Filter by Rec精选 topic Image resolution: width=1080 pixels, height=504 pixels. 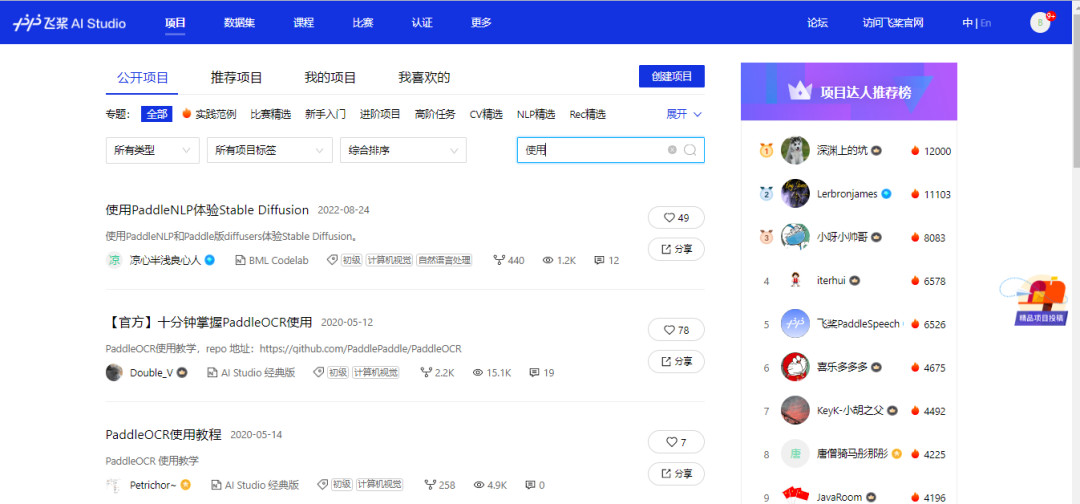(588, 114)
